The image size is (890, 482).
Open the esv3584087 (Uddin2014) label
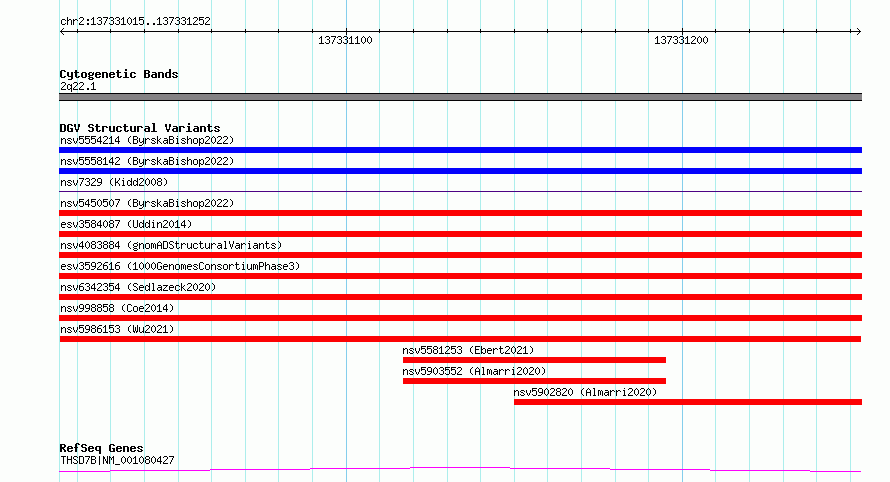126,224
